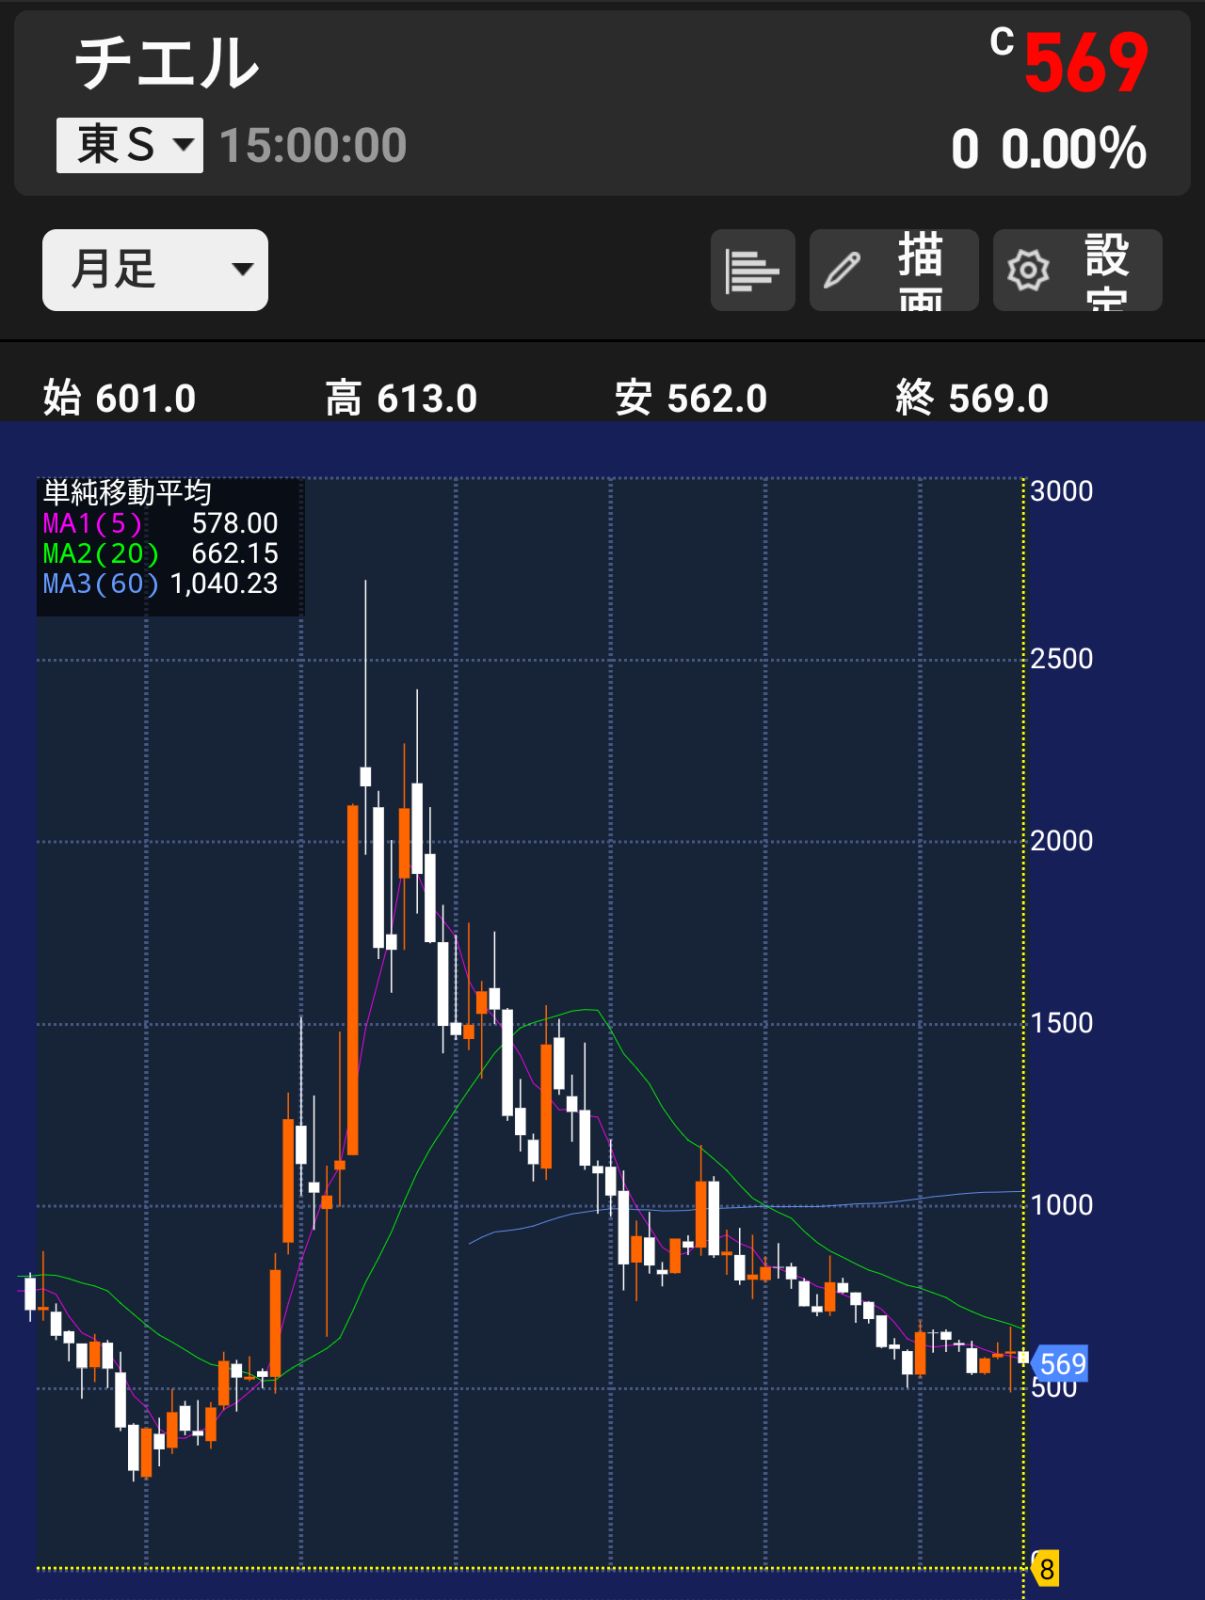Click the MA1(5) 578.00 legend entry
Viewport: 1205px width, 1600px height.
click(x=160, y=523)
